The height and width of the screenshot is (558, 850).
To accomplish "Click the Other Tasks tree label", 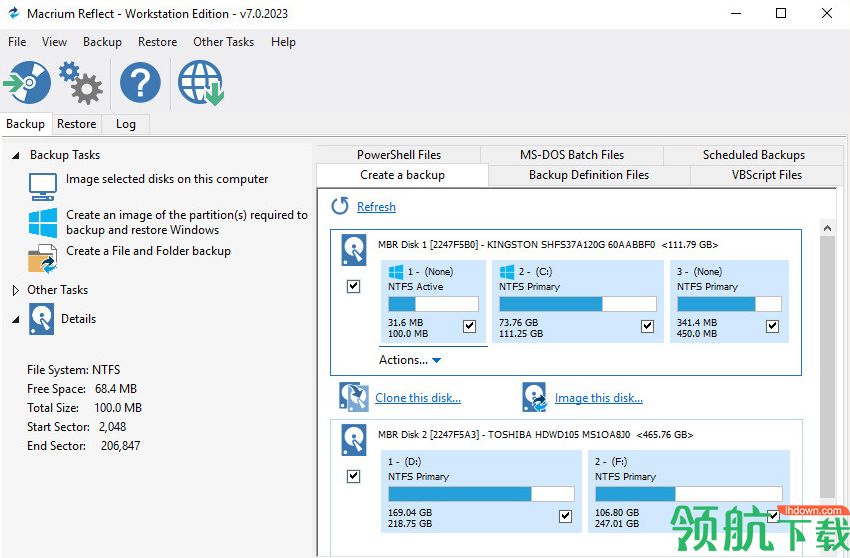I will [x=57, y=290].
